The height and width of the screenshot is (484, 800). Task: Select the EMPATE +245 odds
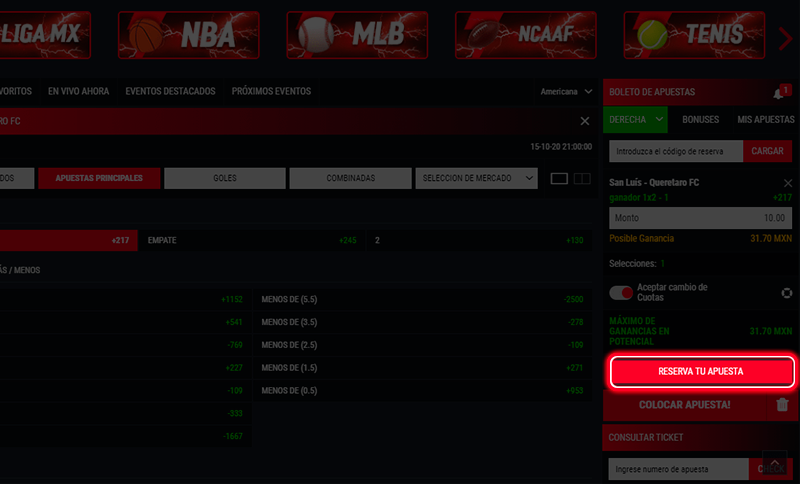tap(252, 240)
